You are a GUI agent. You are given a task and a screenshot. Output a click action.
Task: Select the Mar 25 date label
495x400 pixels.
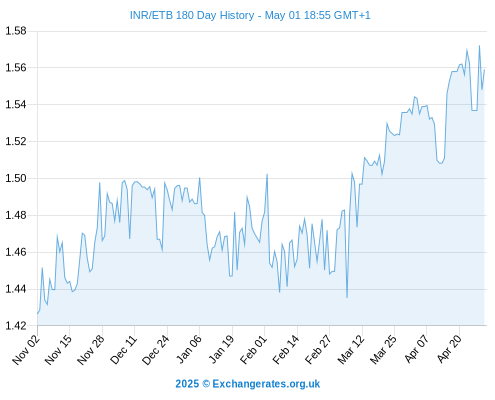tap(383, 350)
